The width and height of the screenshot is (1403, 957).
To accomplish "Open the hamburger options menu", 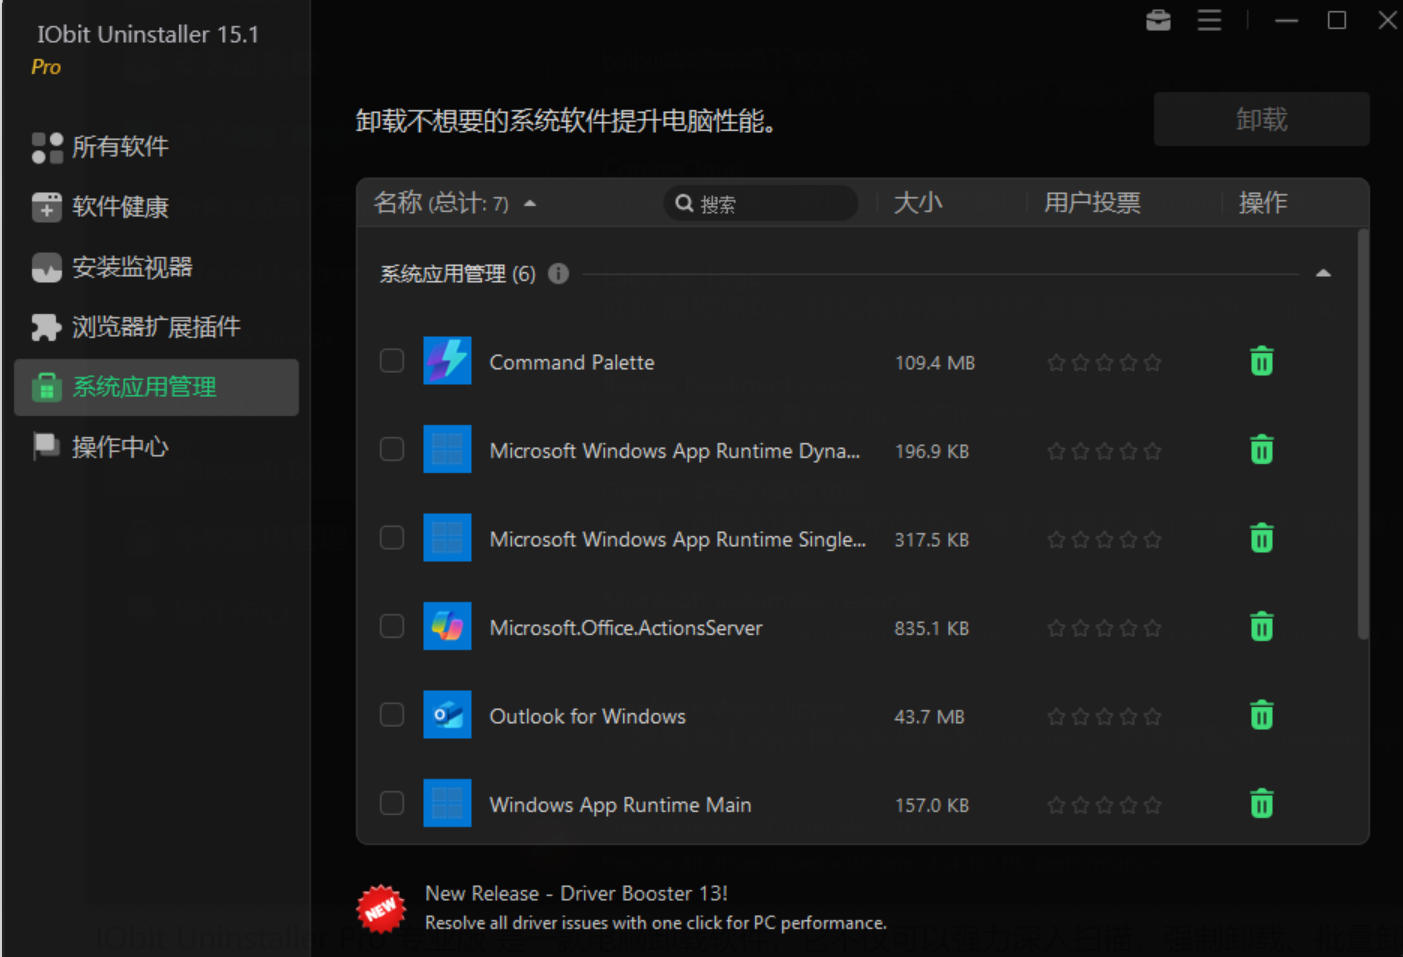I will pos(1209,20).
